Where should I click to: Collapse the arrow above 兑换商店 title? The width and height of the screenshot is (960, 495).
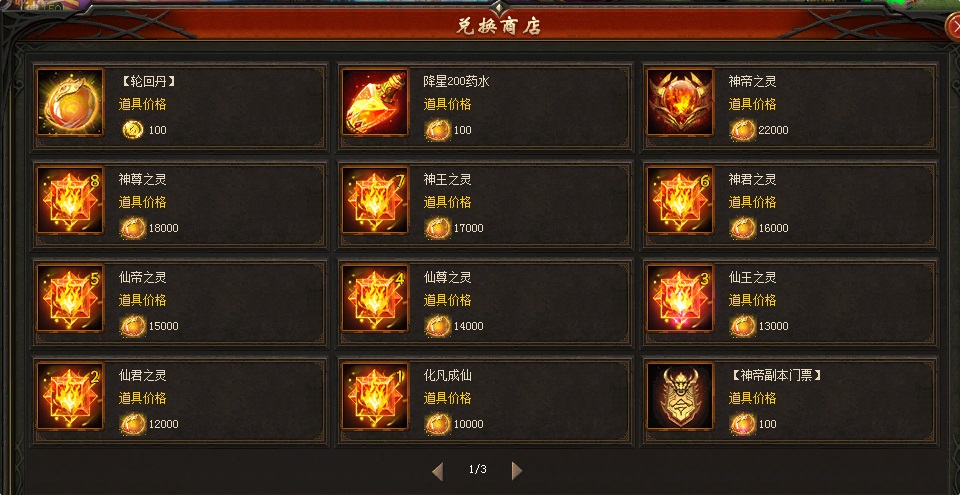click(498, 7)
